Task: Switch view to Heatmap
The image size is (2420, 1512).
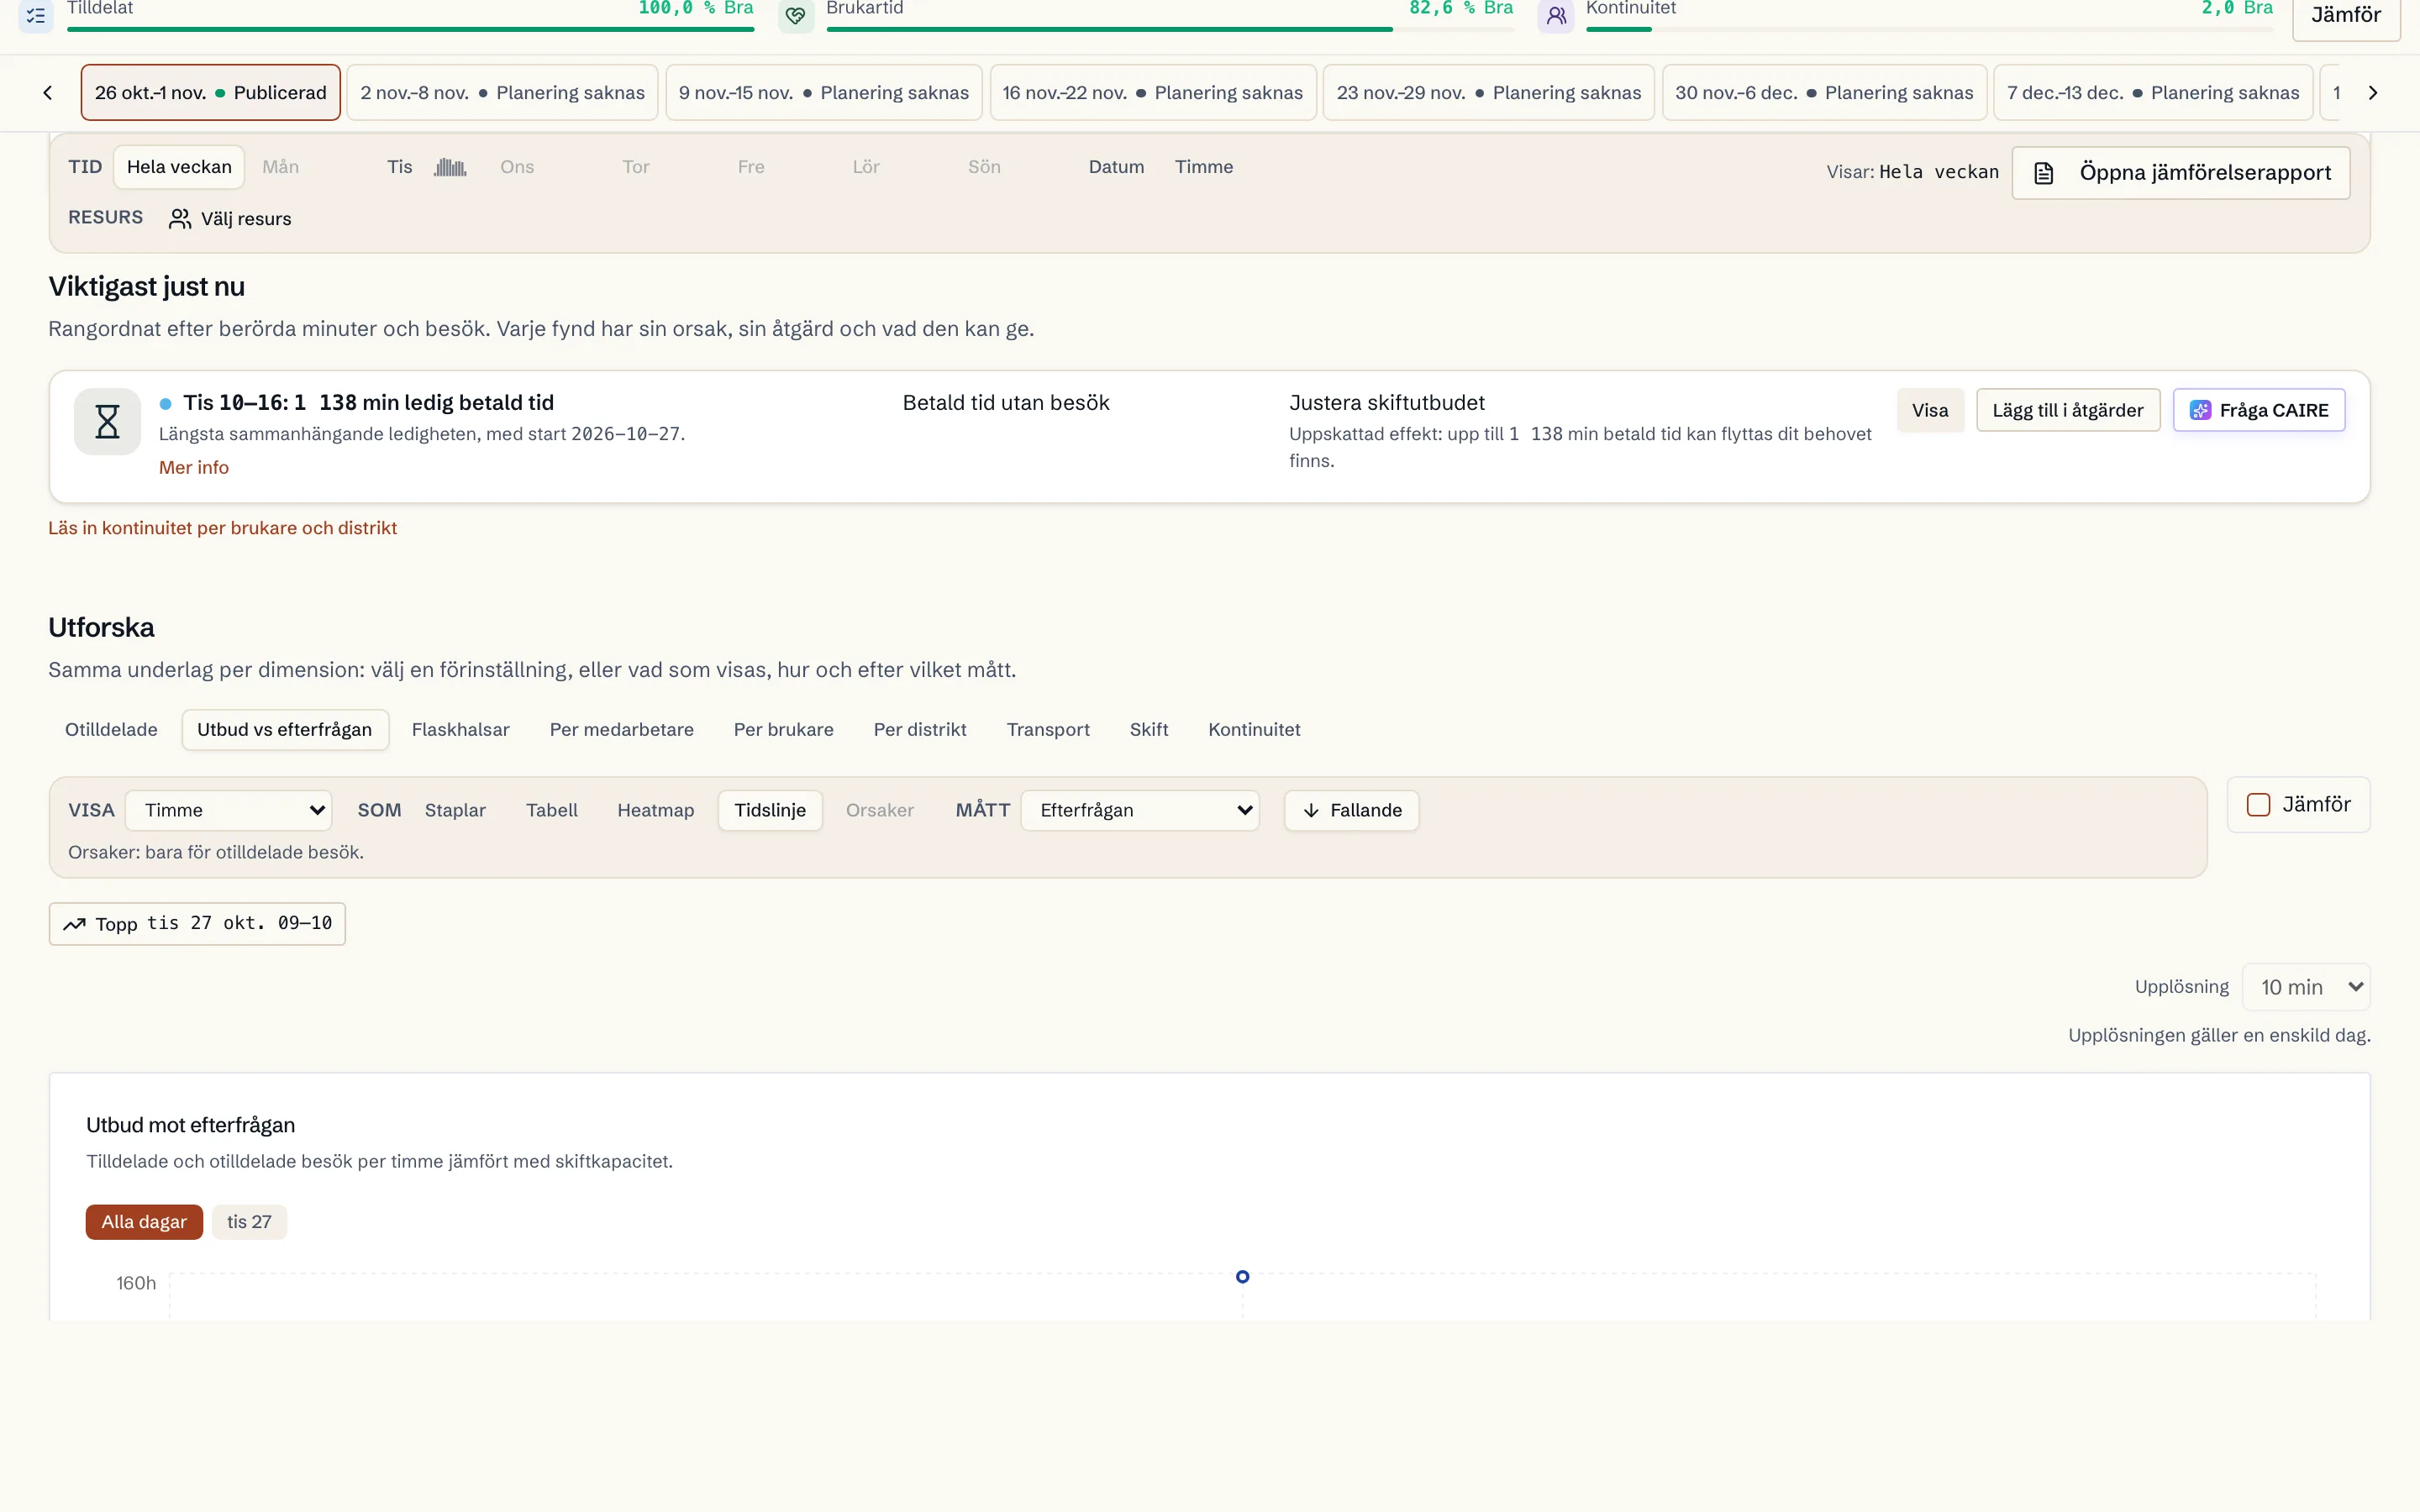Action: [656, 811]
